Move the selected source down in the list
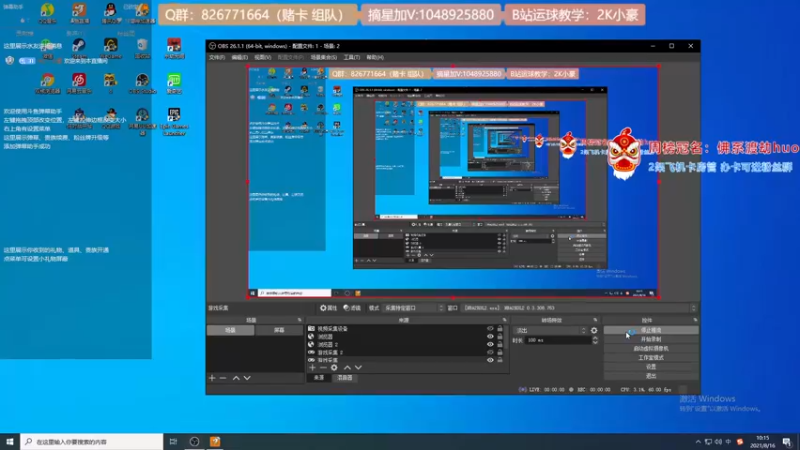The image size is (800, 450). pos(358,367)
